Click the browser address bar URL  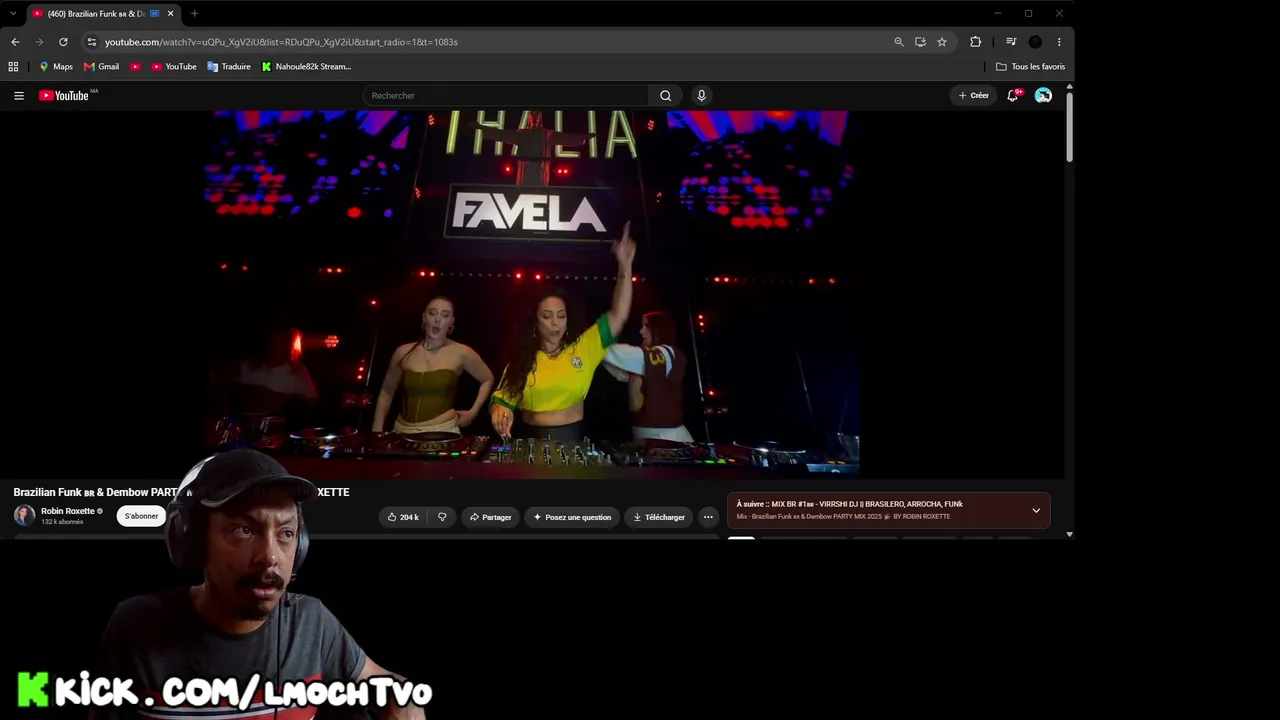click(x=281, y=42)
